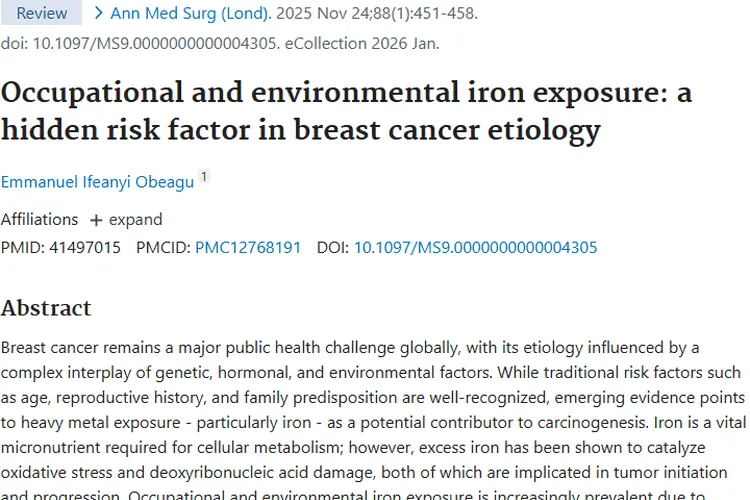Screen dimensions: 750x500
Task: Open author Emmanuel Ifeanyi Obeagu's link
Action: [95, 181]
